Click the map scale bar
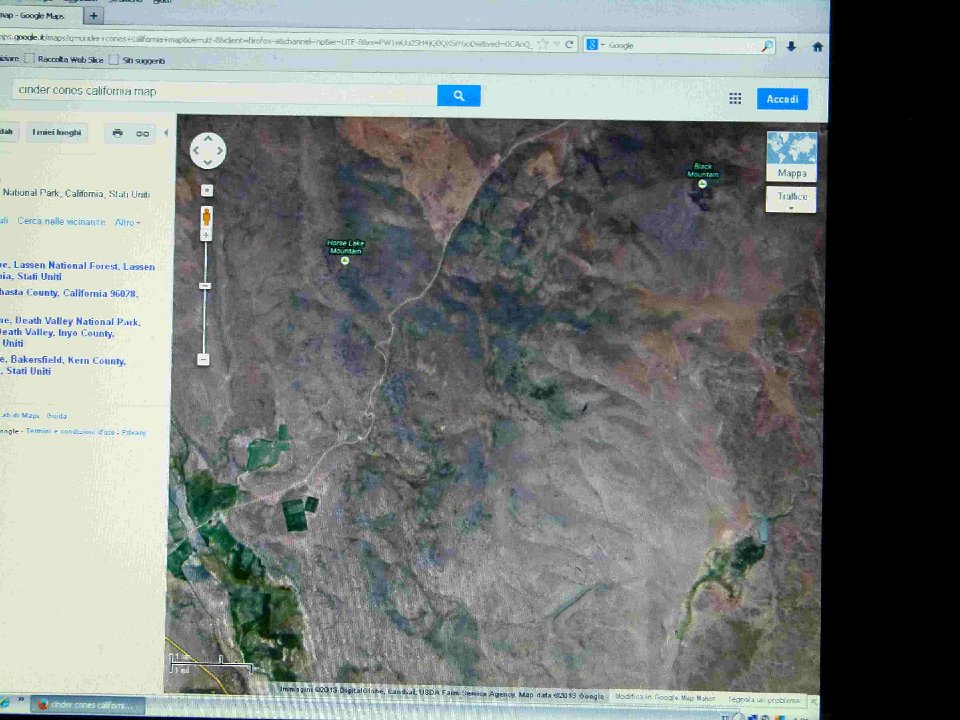Viewport: 960px width, 720px height. (211, 665)
